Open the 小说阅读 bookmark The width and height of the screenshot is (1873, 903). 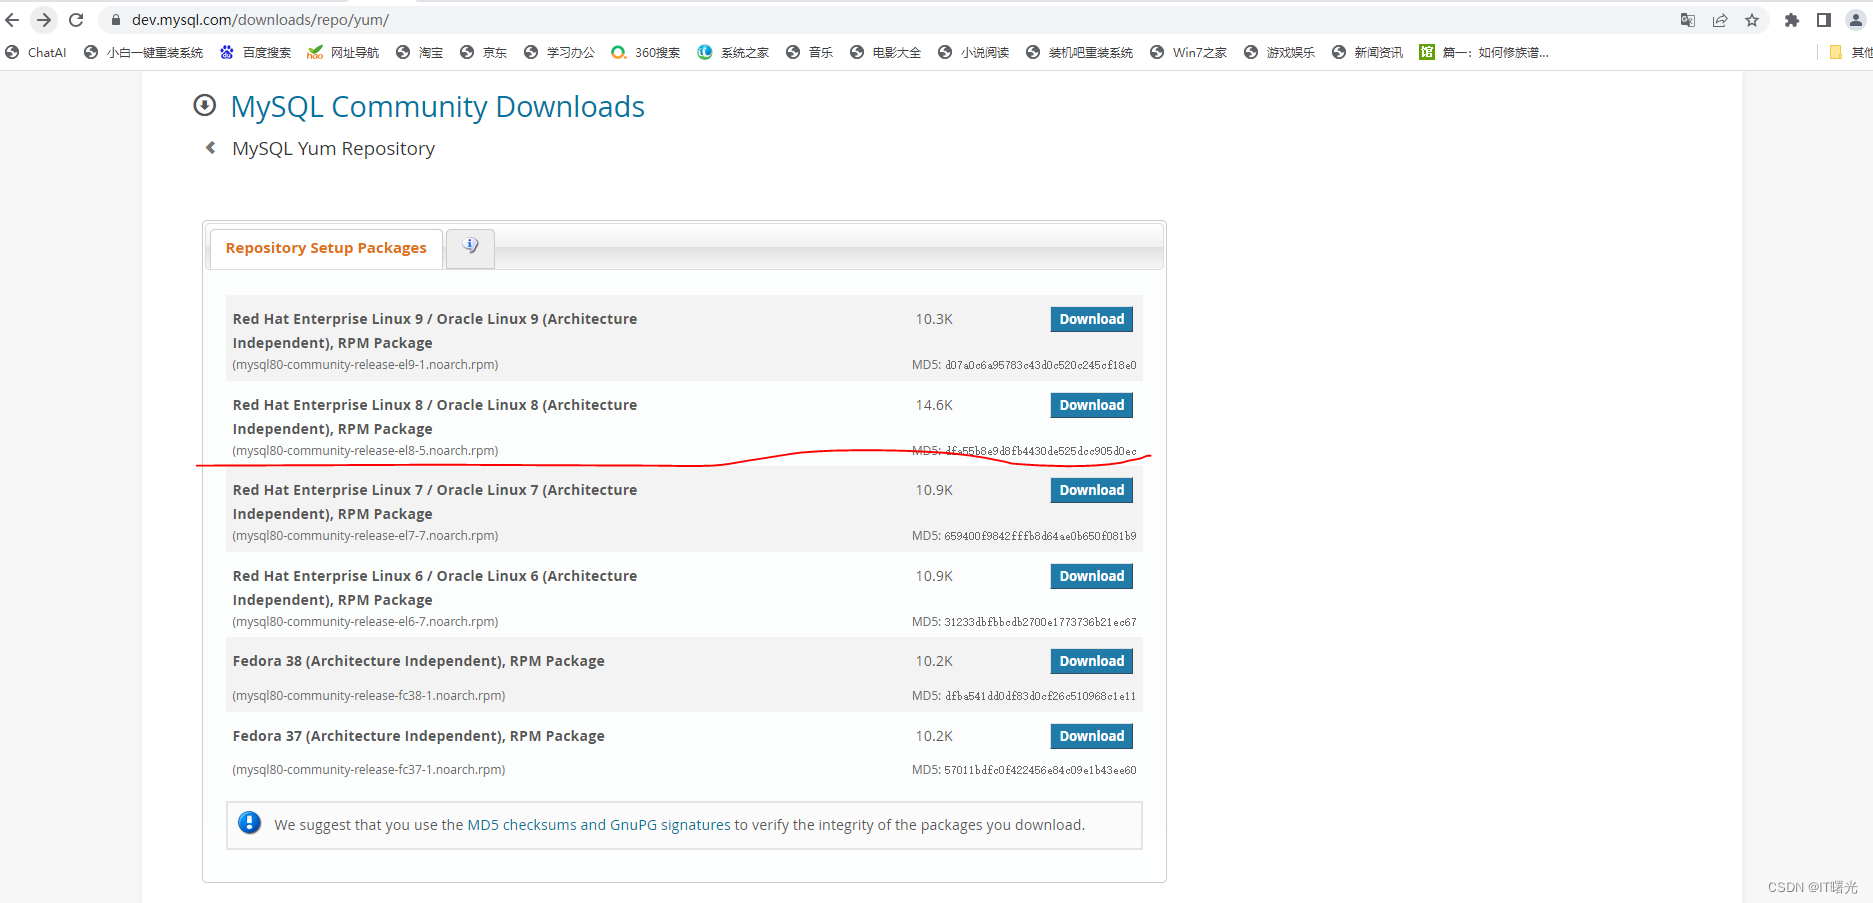(x=974, y=52)
